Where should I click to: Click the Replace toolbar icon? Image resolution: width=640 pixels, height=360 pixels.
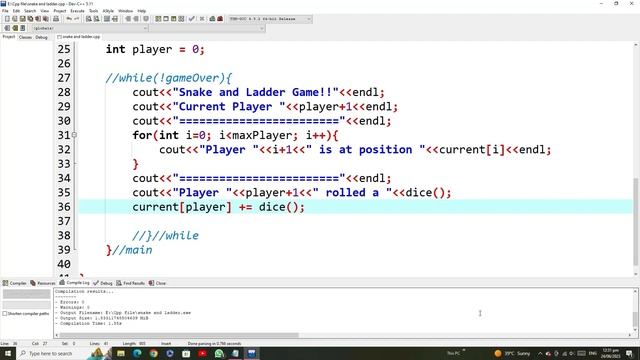pyautogui.click(x=96, y=19)
